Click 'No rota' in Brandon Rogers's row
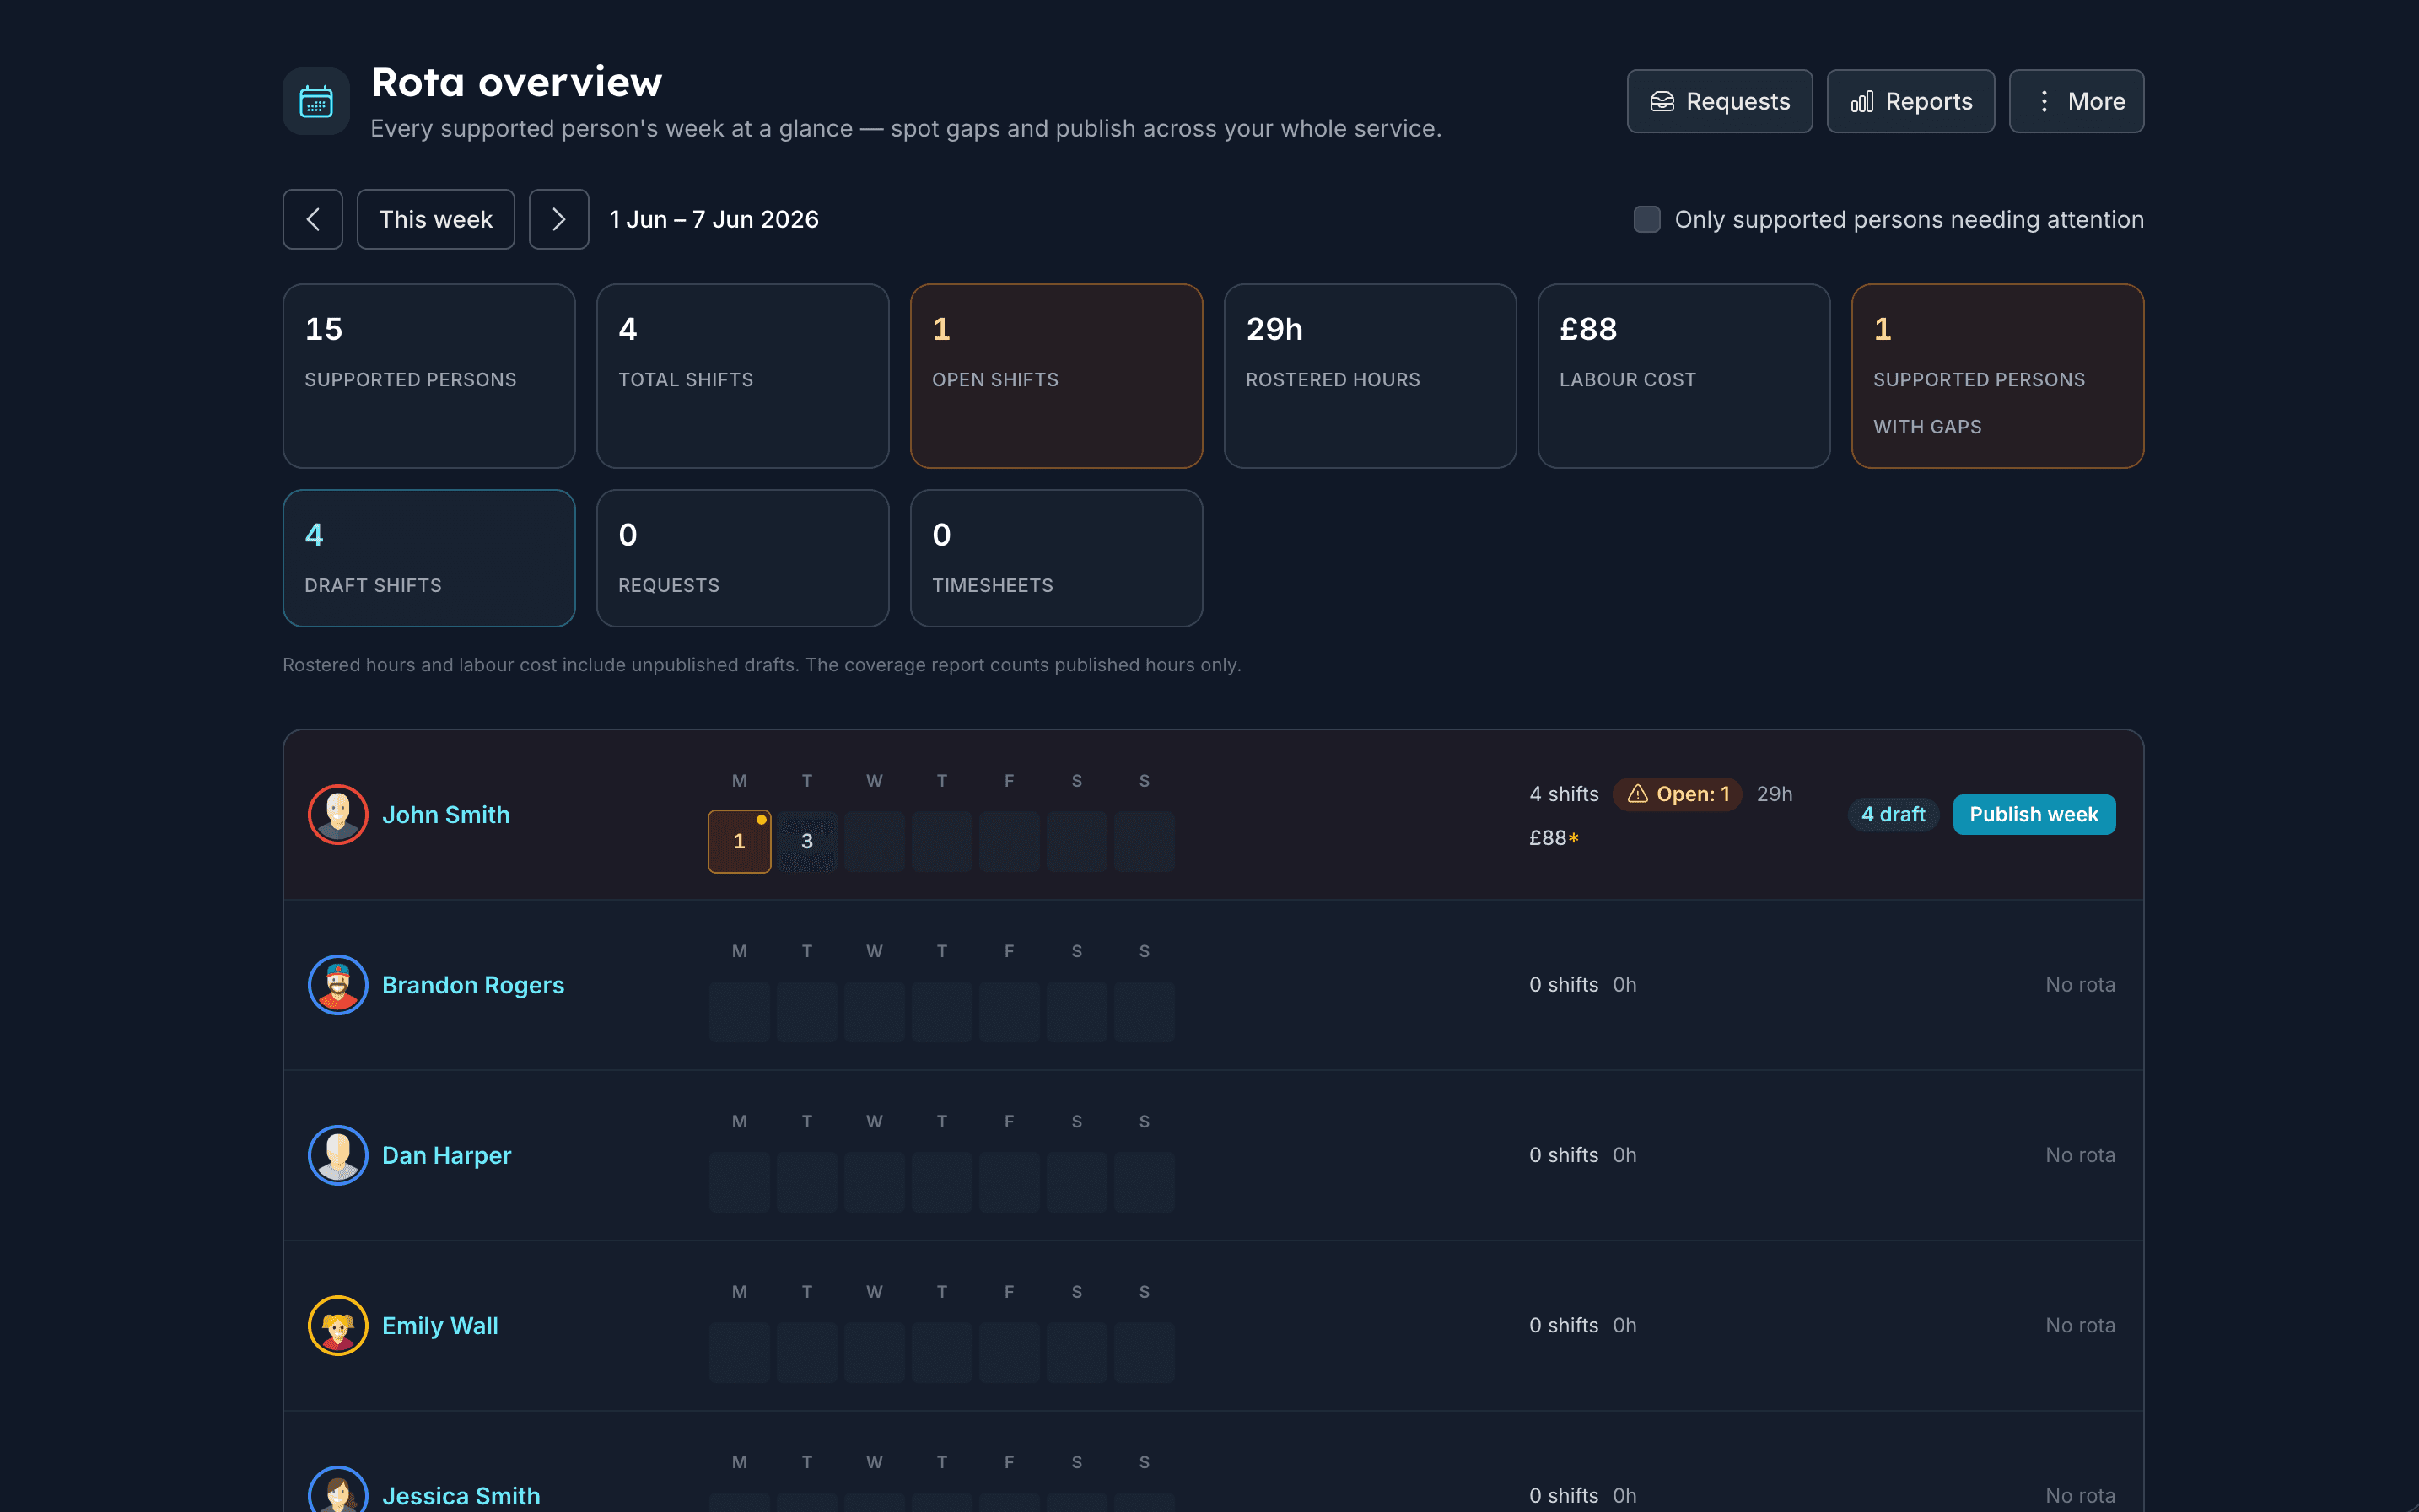Screen dimensions: 2419x1512 point(2080,985)
